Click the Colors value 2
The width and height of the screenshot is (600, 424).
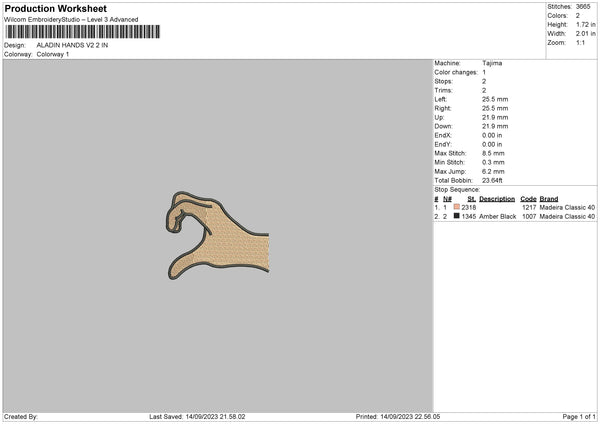[578, 16]
